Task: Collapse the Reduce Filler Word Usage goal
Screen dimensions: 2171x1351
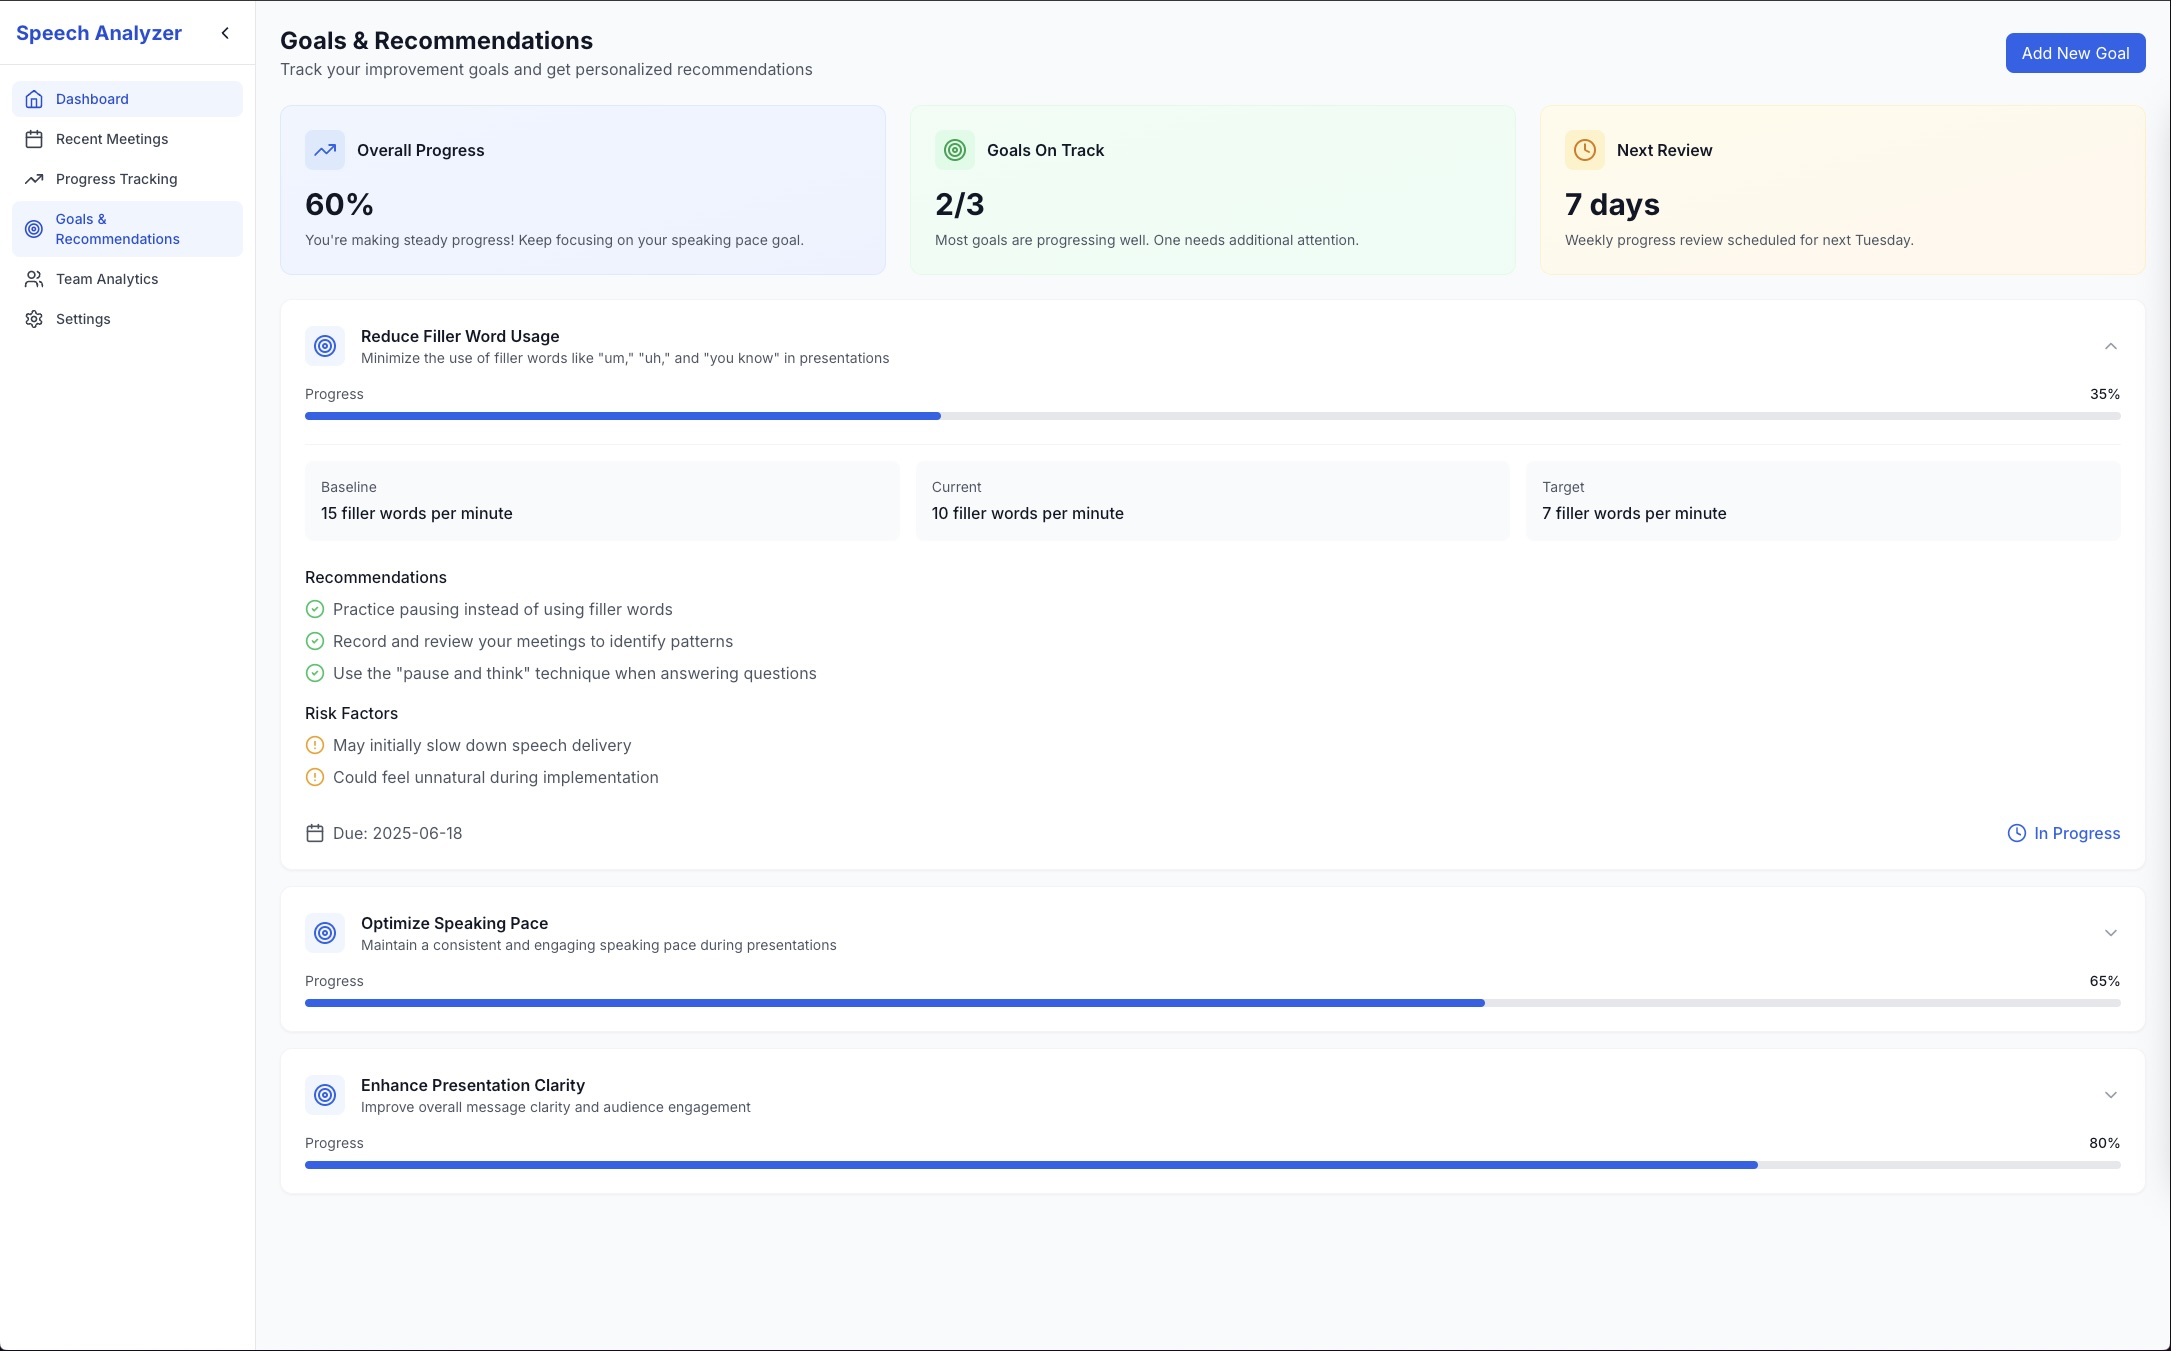Action: 2110,346
